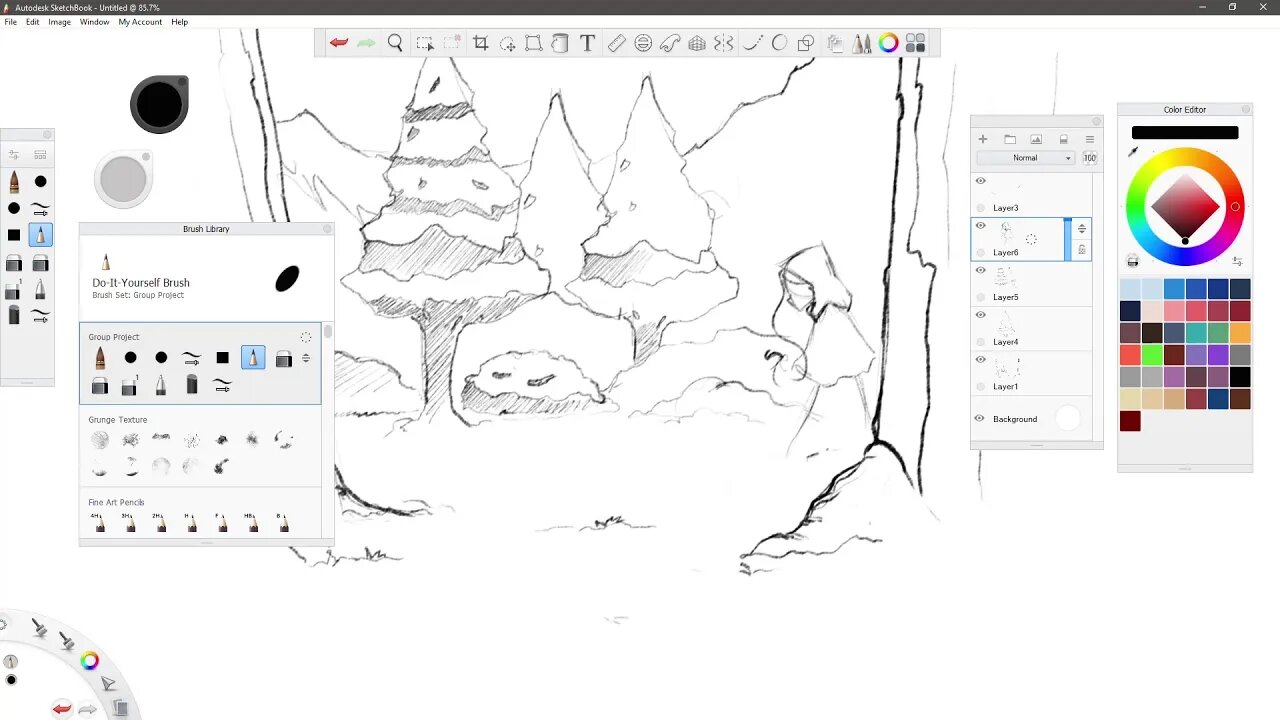
Task: Activate the Predictive Stroke tool
Action: (779, 43)
